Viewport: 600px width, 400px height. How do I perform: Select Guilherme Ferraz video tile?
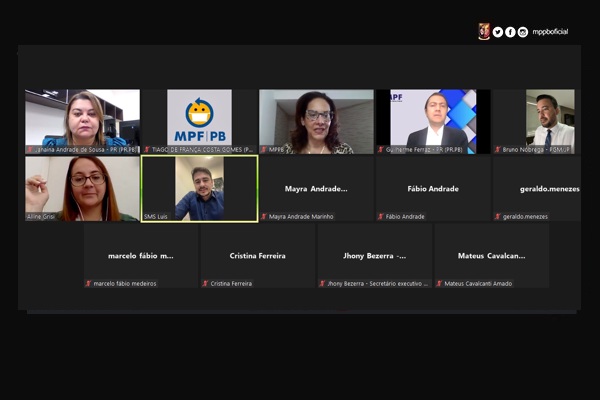tap(433, 122)
